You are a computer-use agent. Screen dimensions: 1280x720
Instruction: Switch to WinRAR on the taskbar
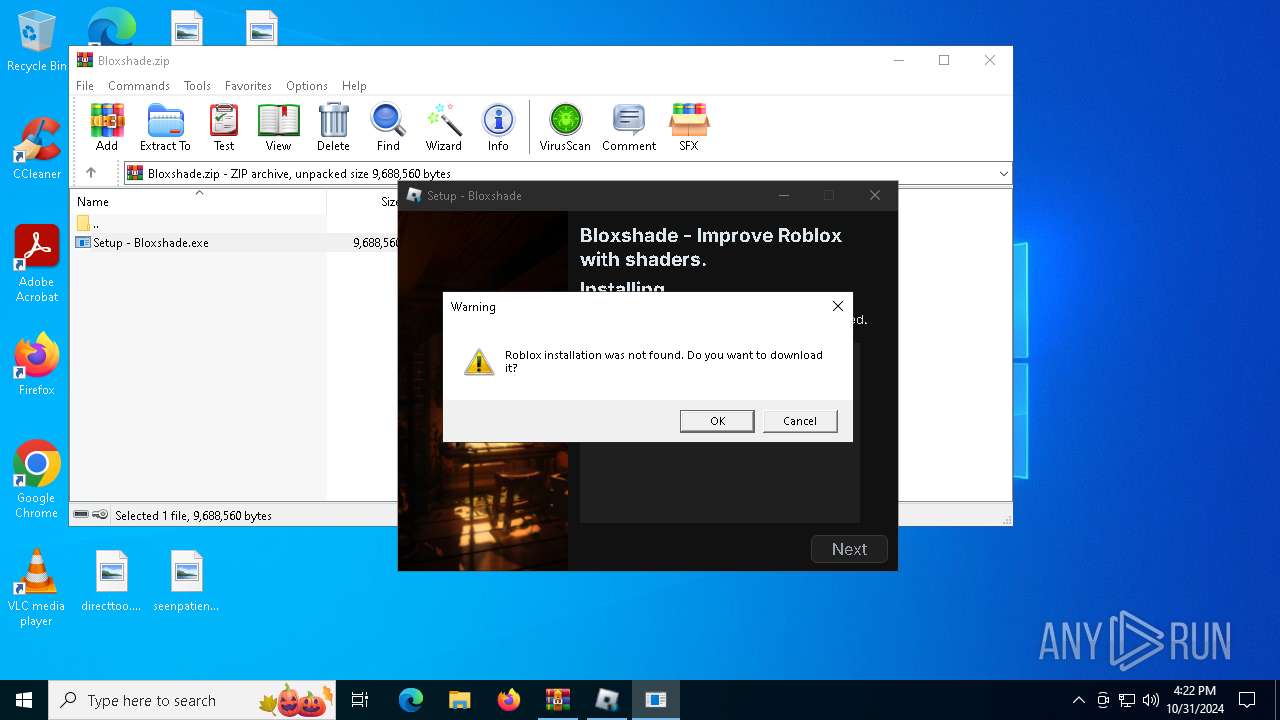pyautogui.click(x=557, y=700)
